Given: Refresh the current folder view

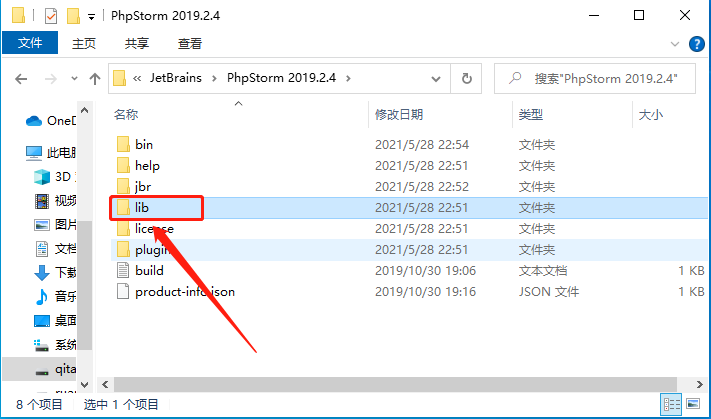Looking at the screenshot, I should pos(467,79).
